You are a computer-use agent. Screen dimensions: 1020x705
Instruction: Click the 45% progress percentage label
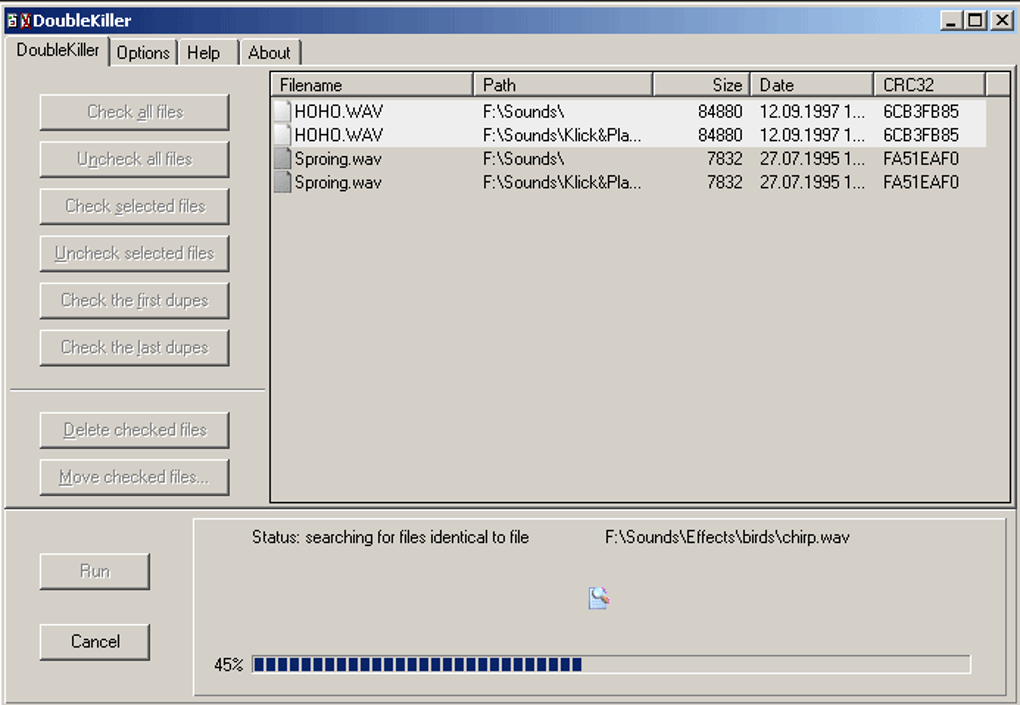228,665
